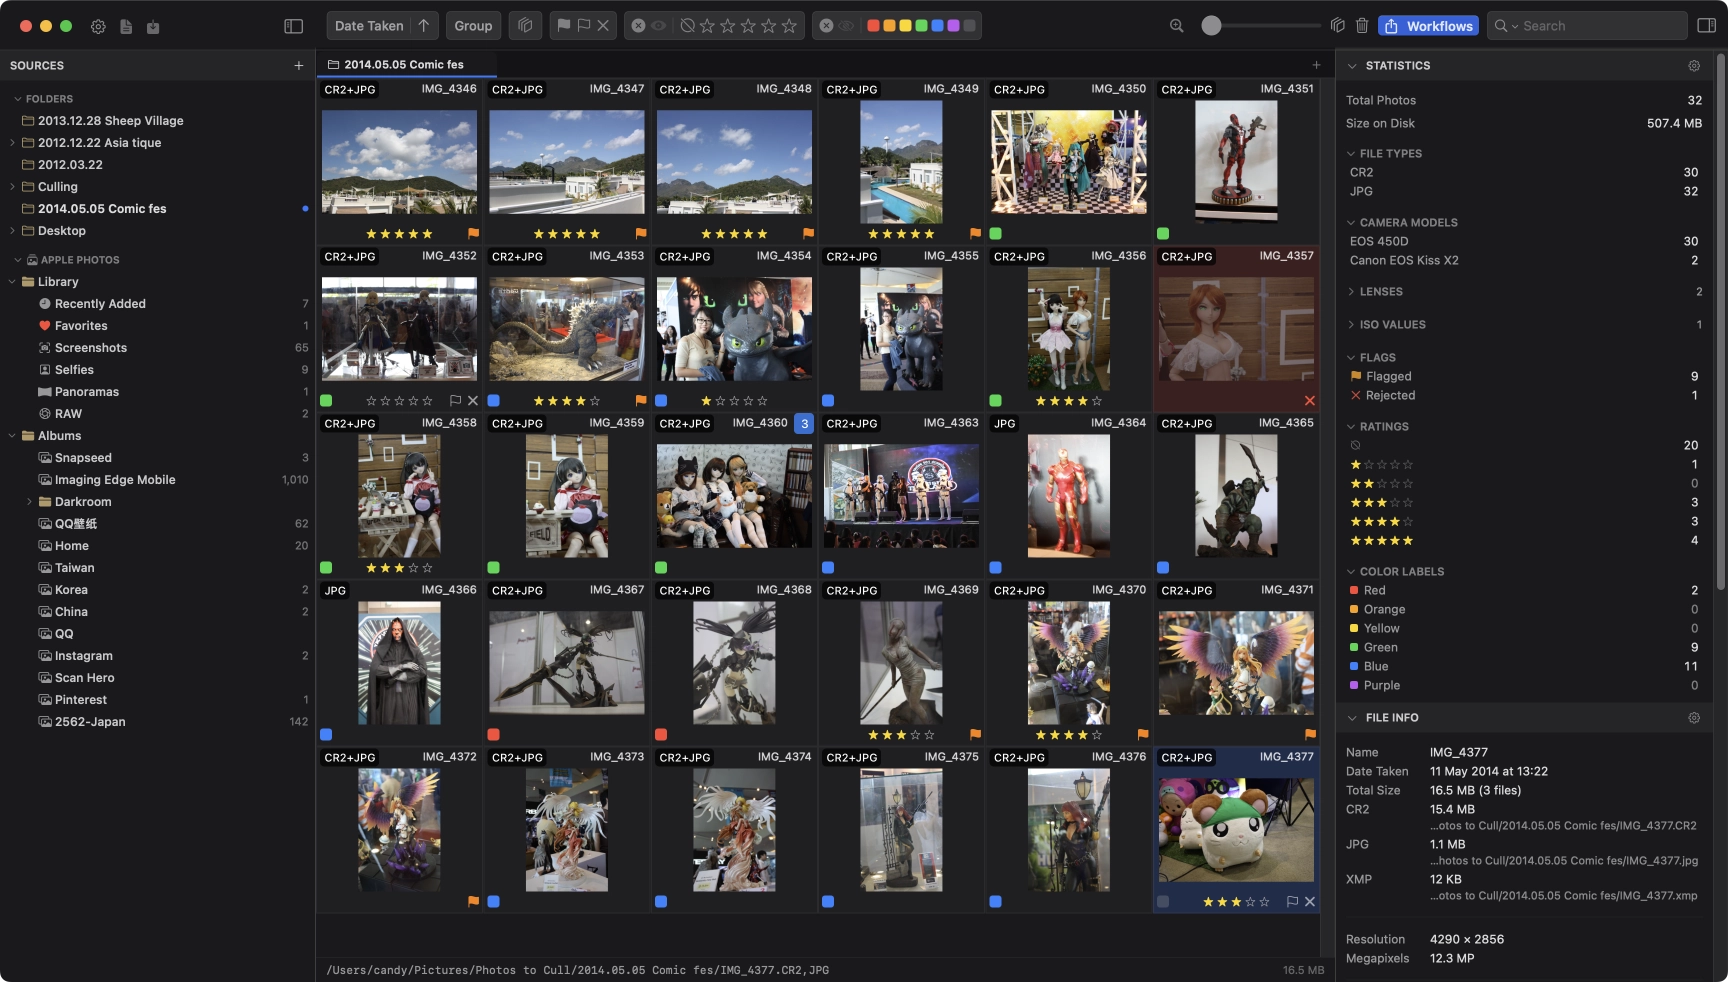Toggle reject X on IMG_4352 thumbnail
1728x982 pixels.
coord(473,401)
